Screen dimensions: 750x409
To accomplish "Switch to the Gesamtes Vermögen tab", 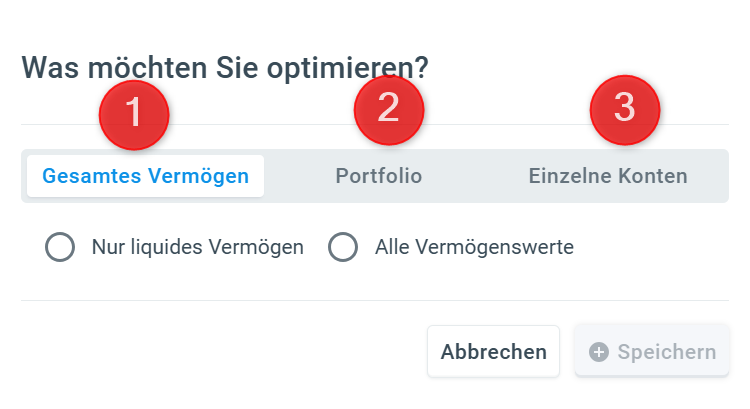I will (x=145, y=176).
